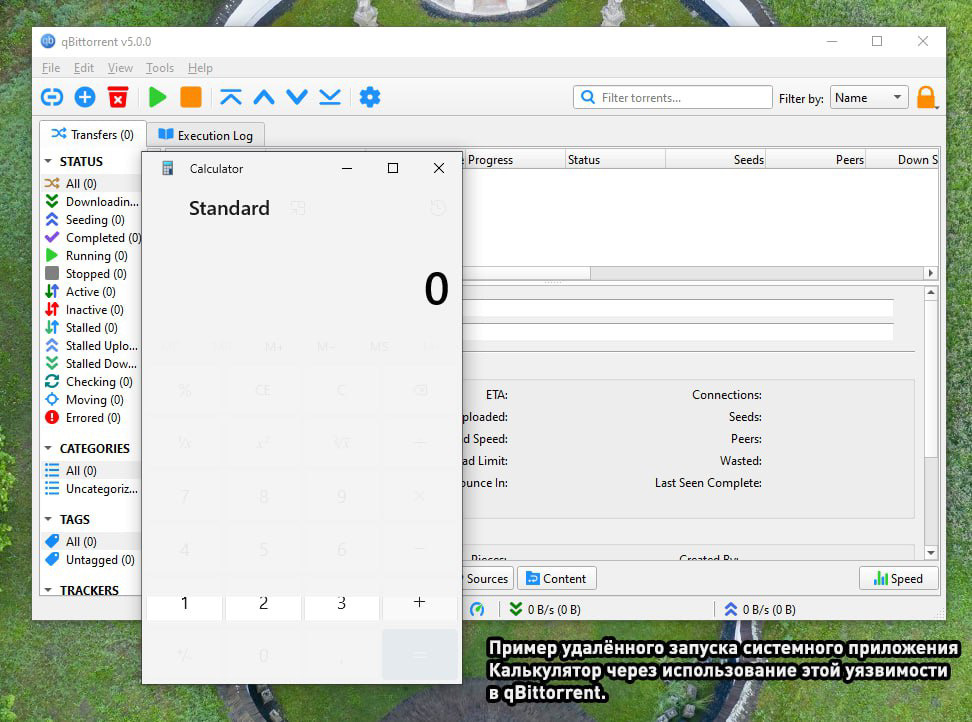Select Moving (0) filter
Image resolution: width=972 pixels, height=722 pixels.
92,399
